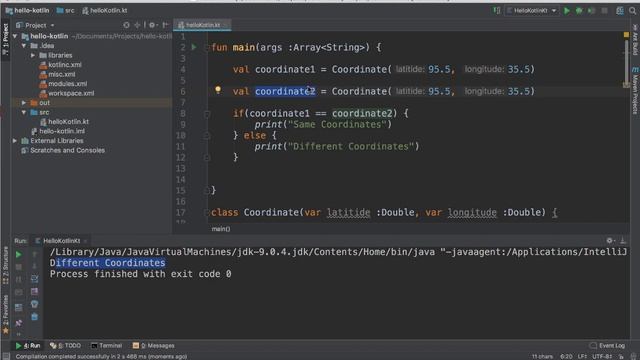The height and width of the screenshot is (360, 640).
Task: Open the Terminal tool window tab
Action: (107, 345)
